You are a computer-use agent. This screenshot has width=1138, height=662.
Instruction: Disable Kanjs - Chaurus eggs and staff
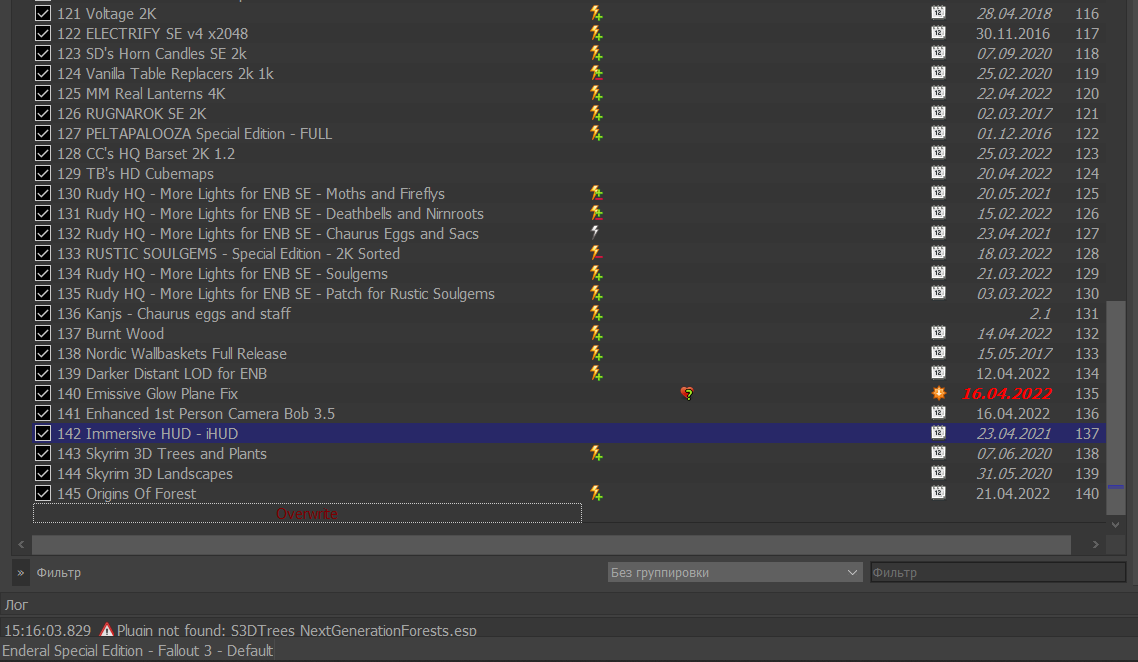pyautogui.click(x=43, y=314)
